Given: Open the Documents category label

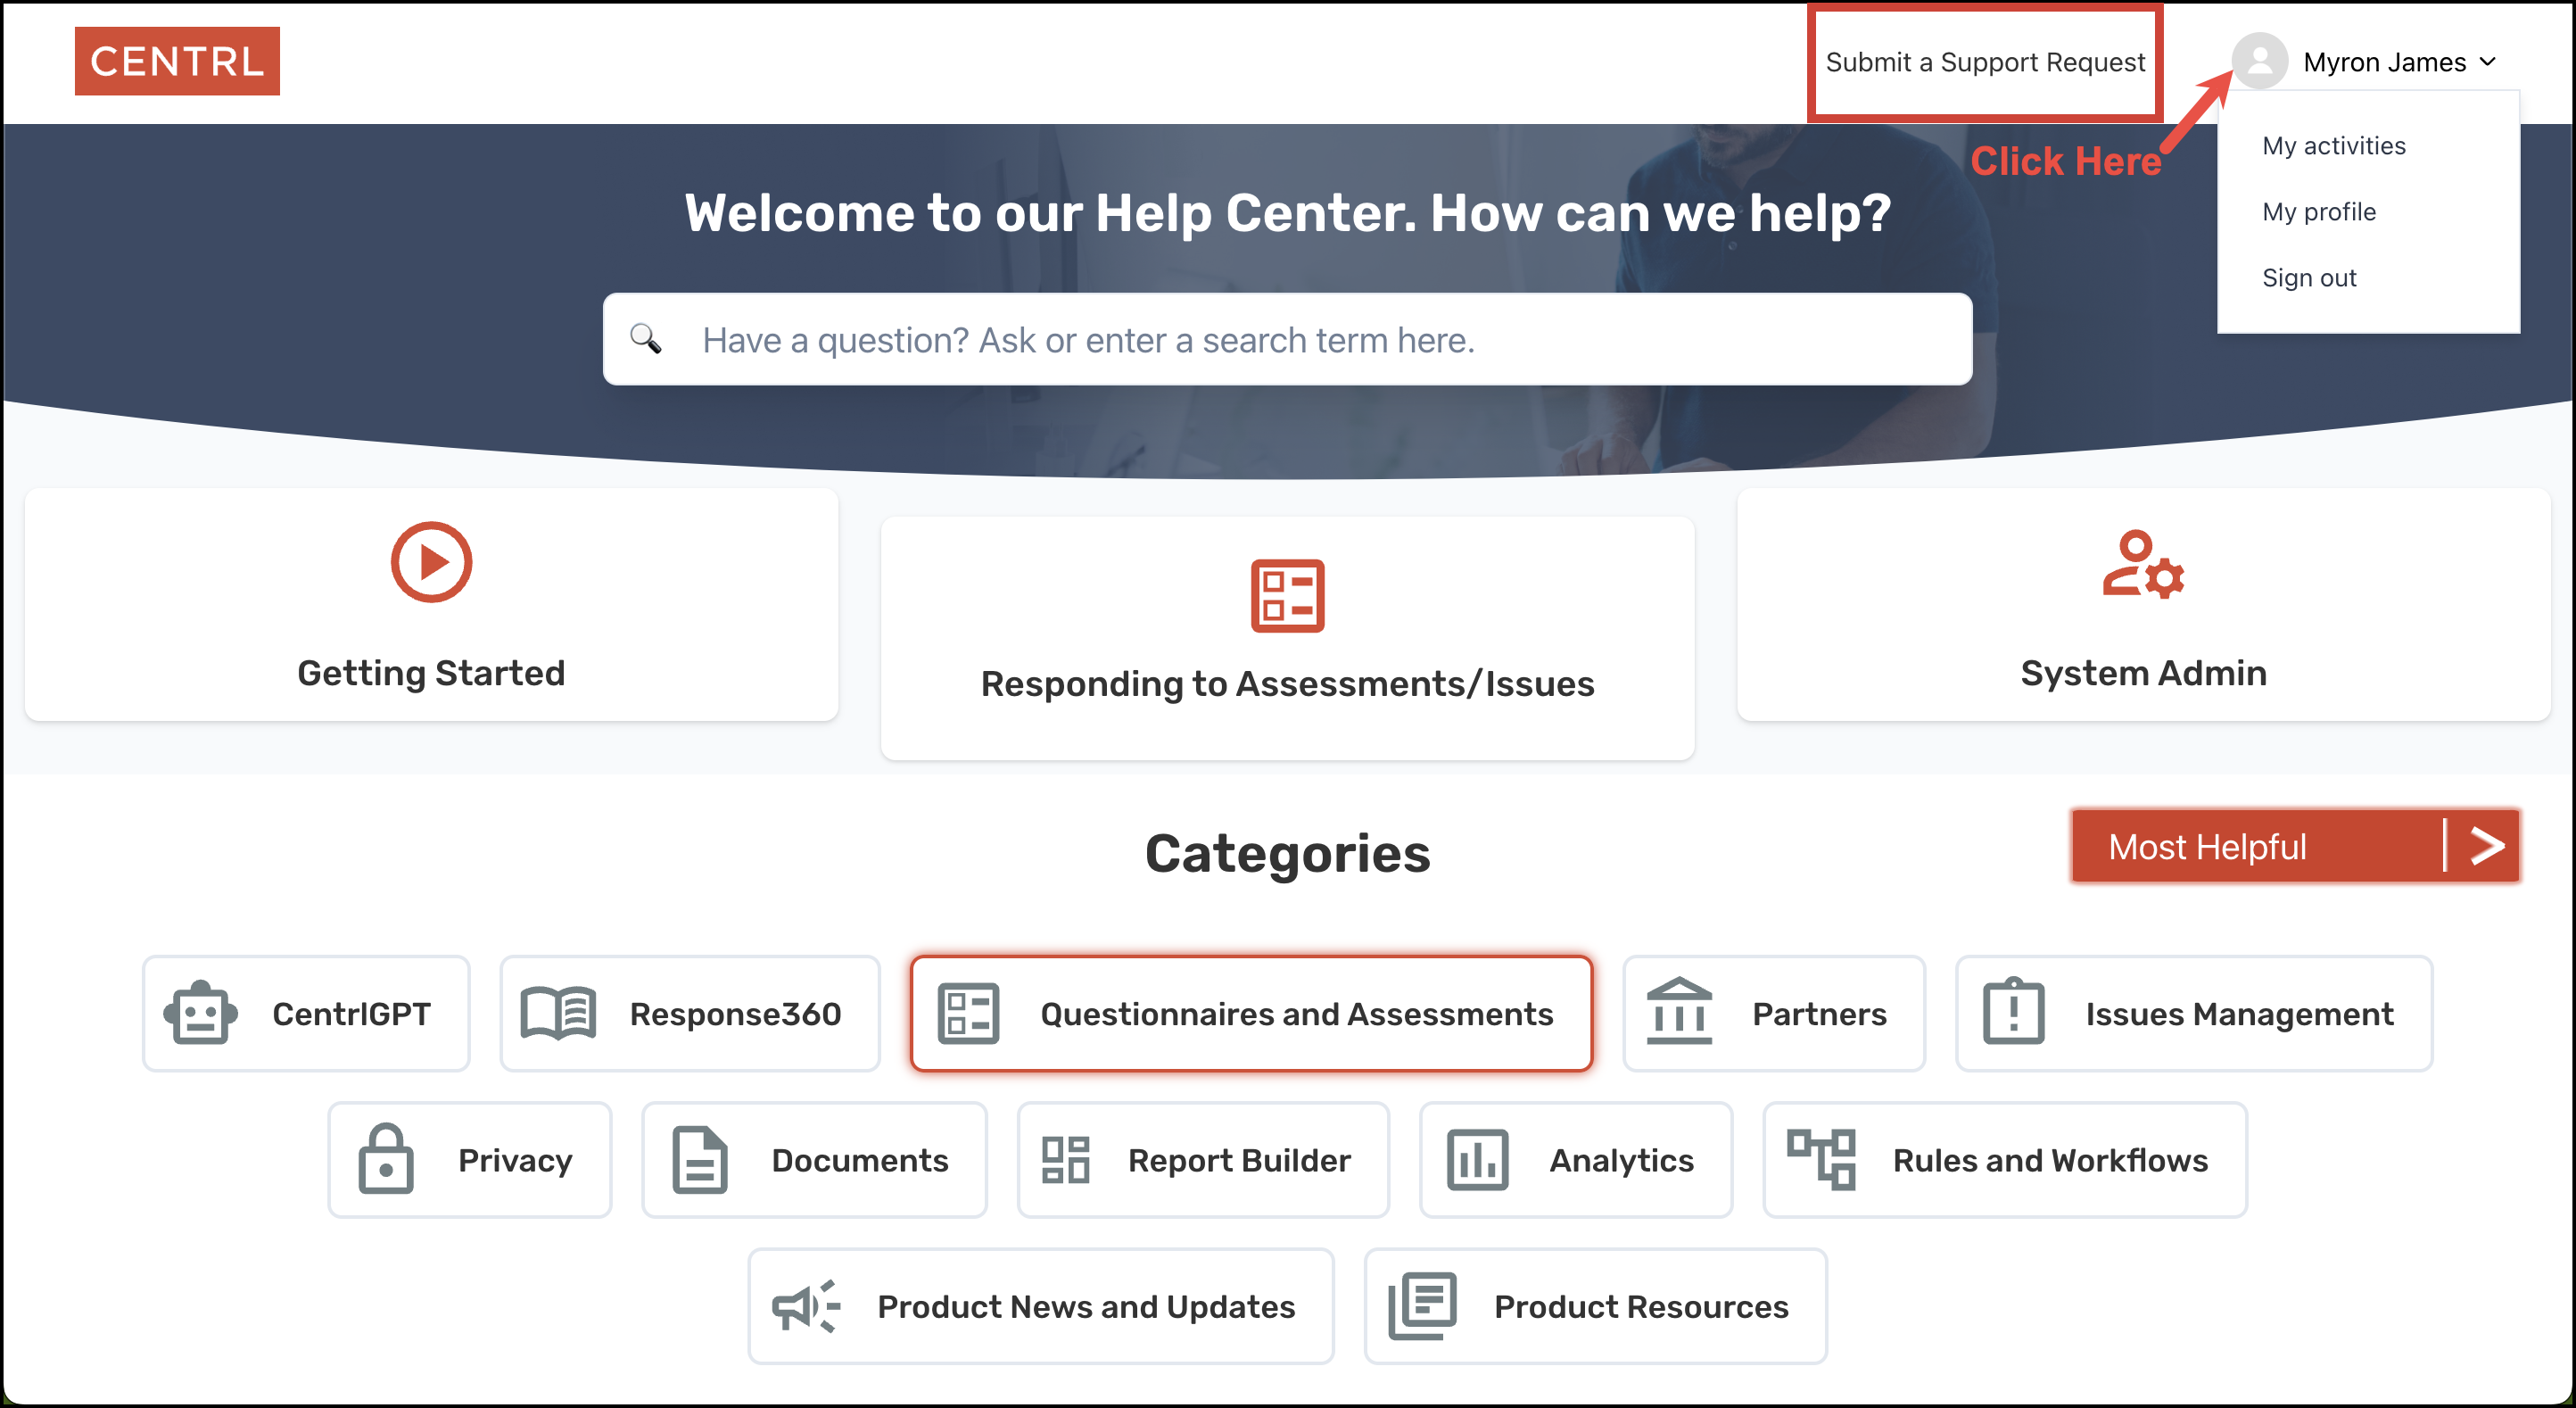Looking at the screenshot, I should pyautogui.click(x=859, y=1160).
